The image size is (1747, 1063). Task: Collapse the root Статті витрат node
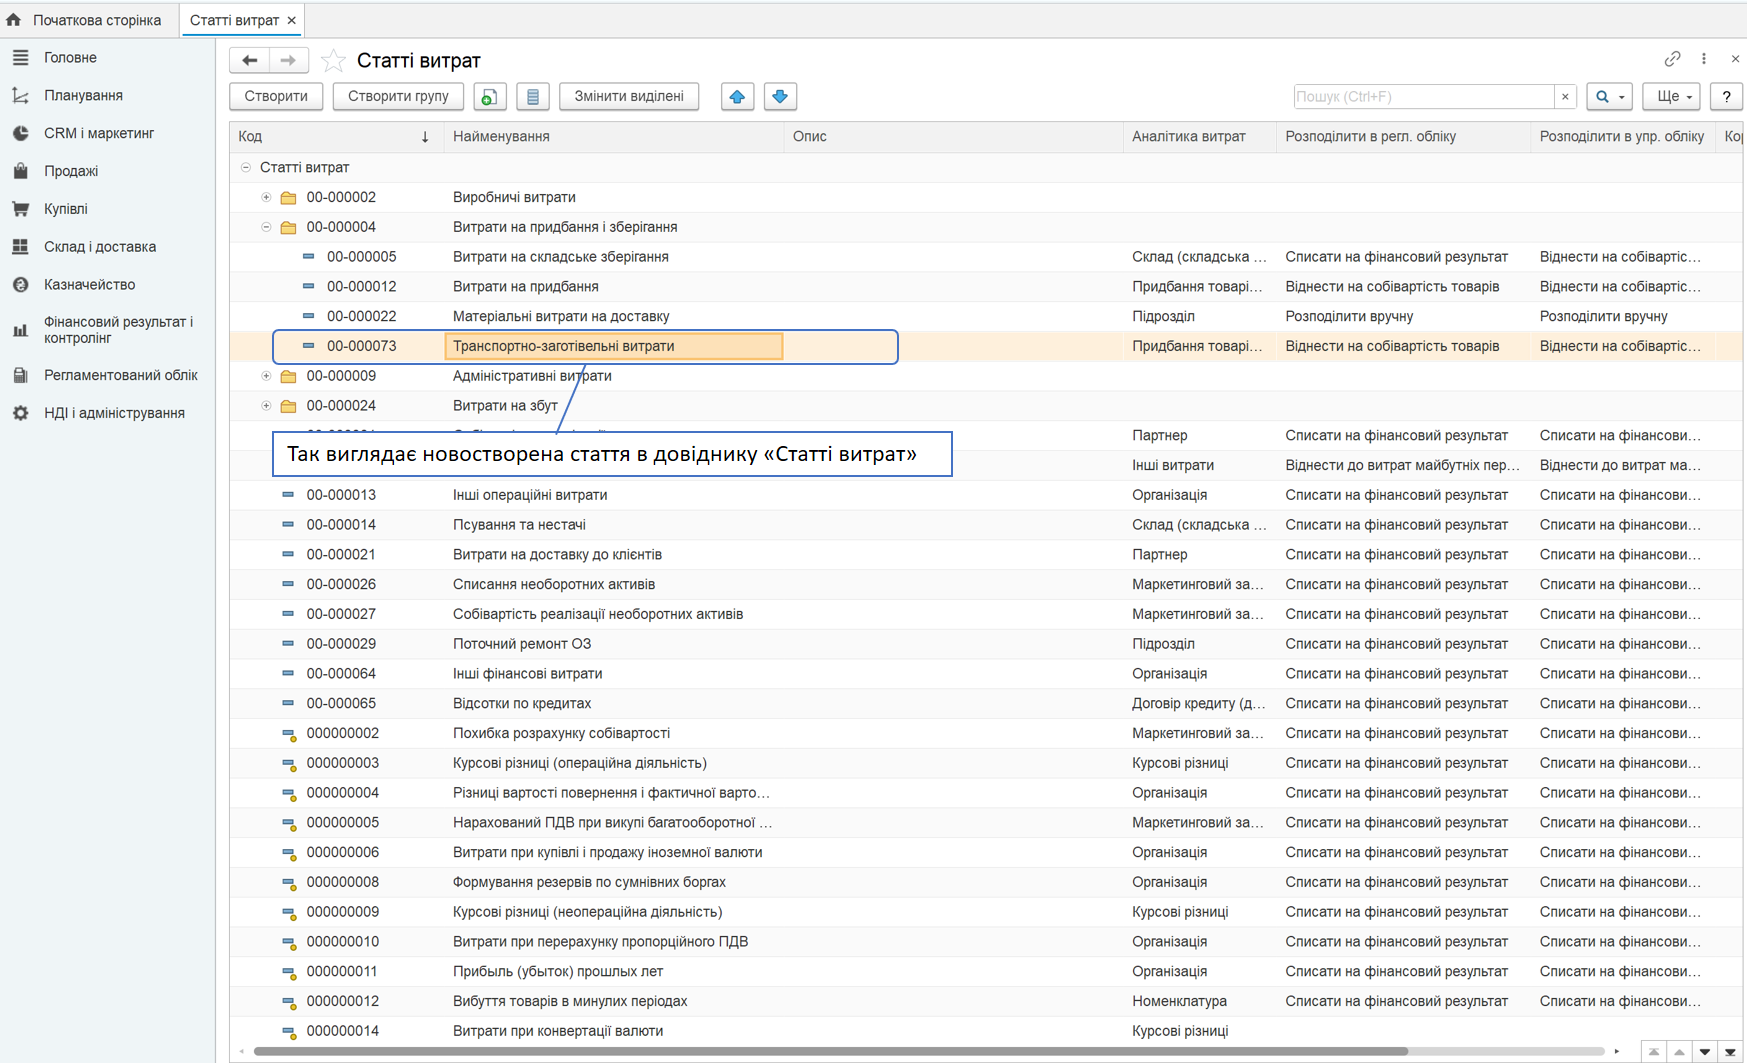(245, 168)
